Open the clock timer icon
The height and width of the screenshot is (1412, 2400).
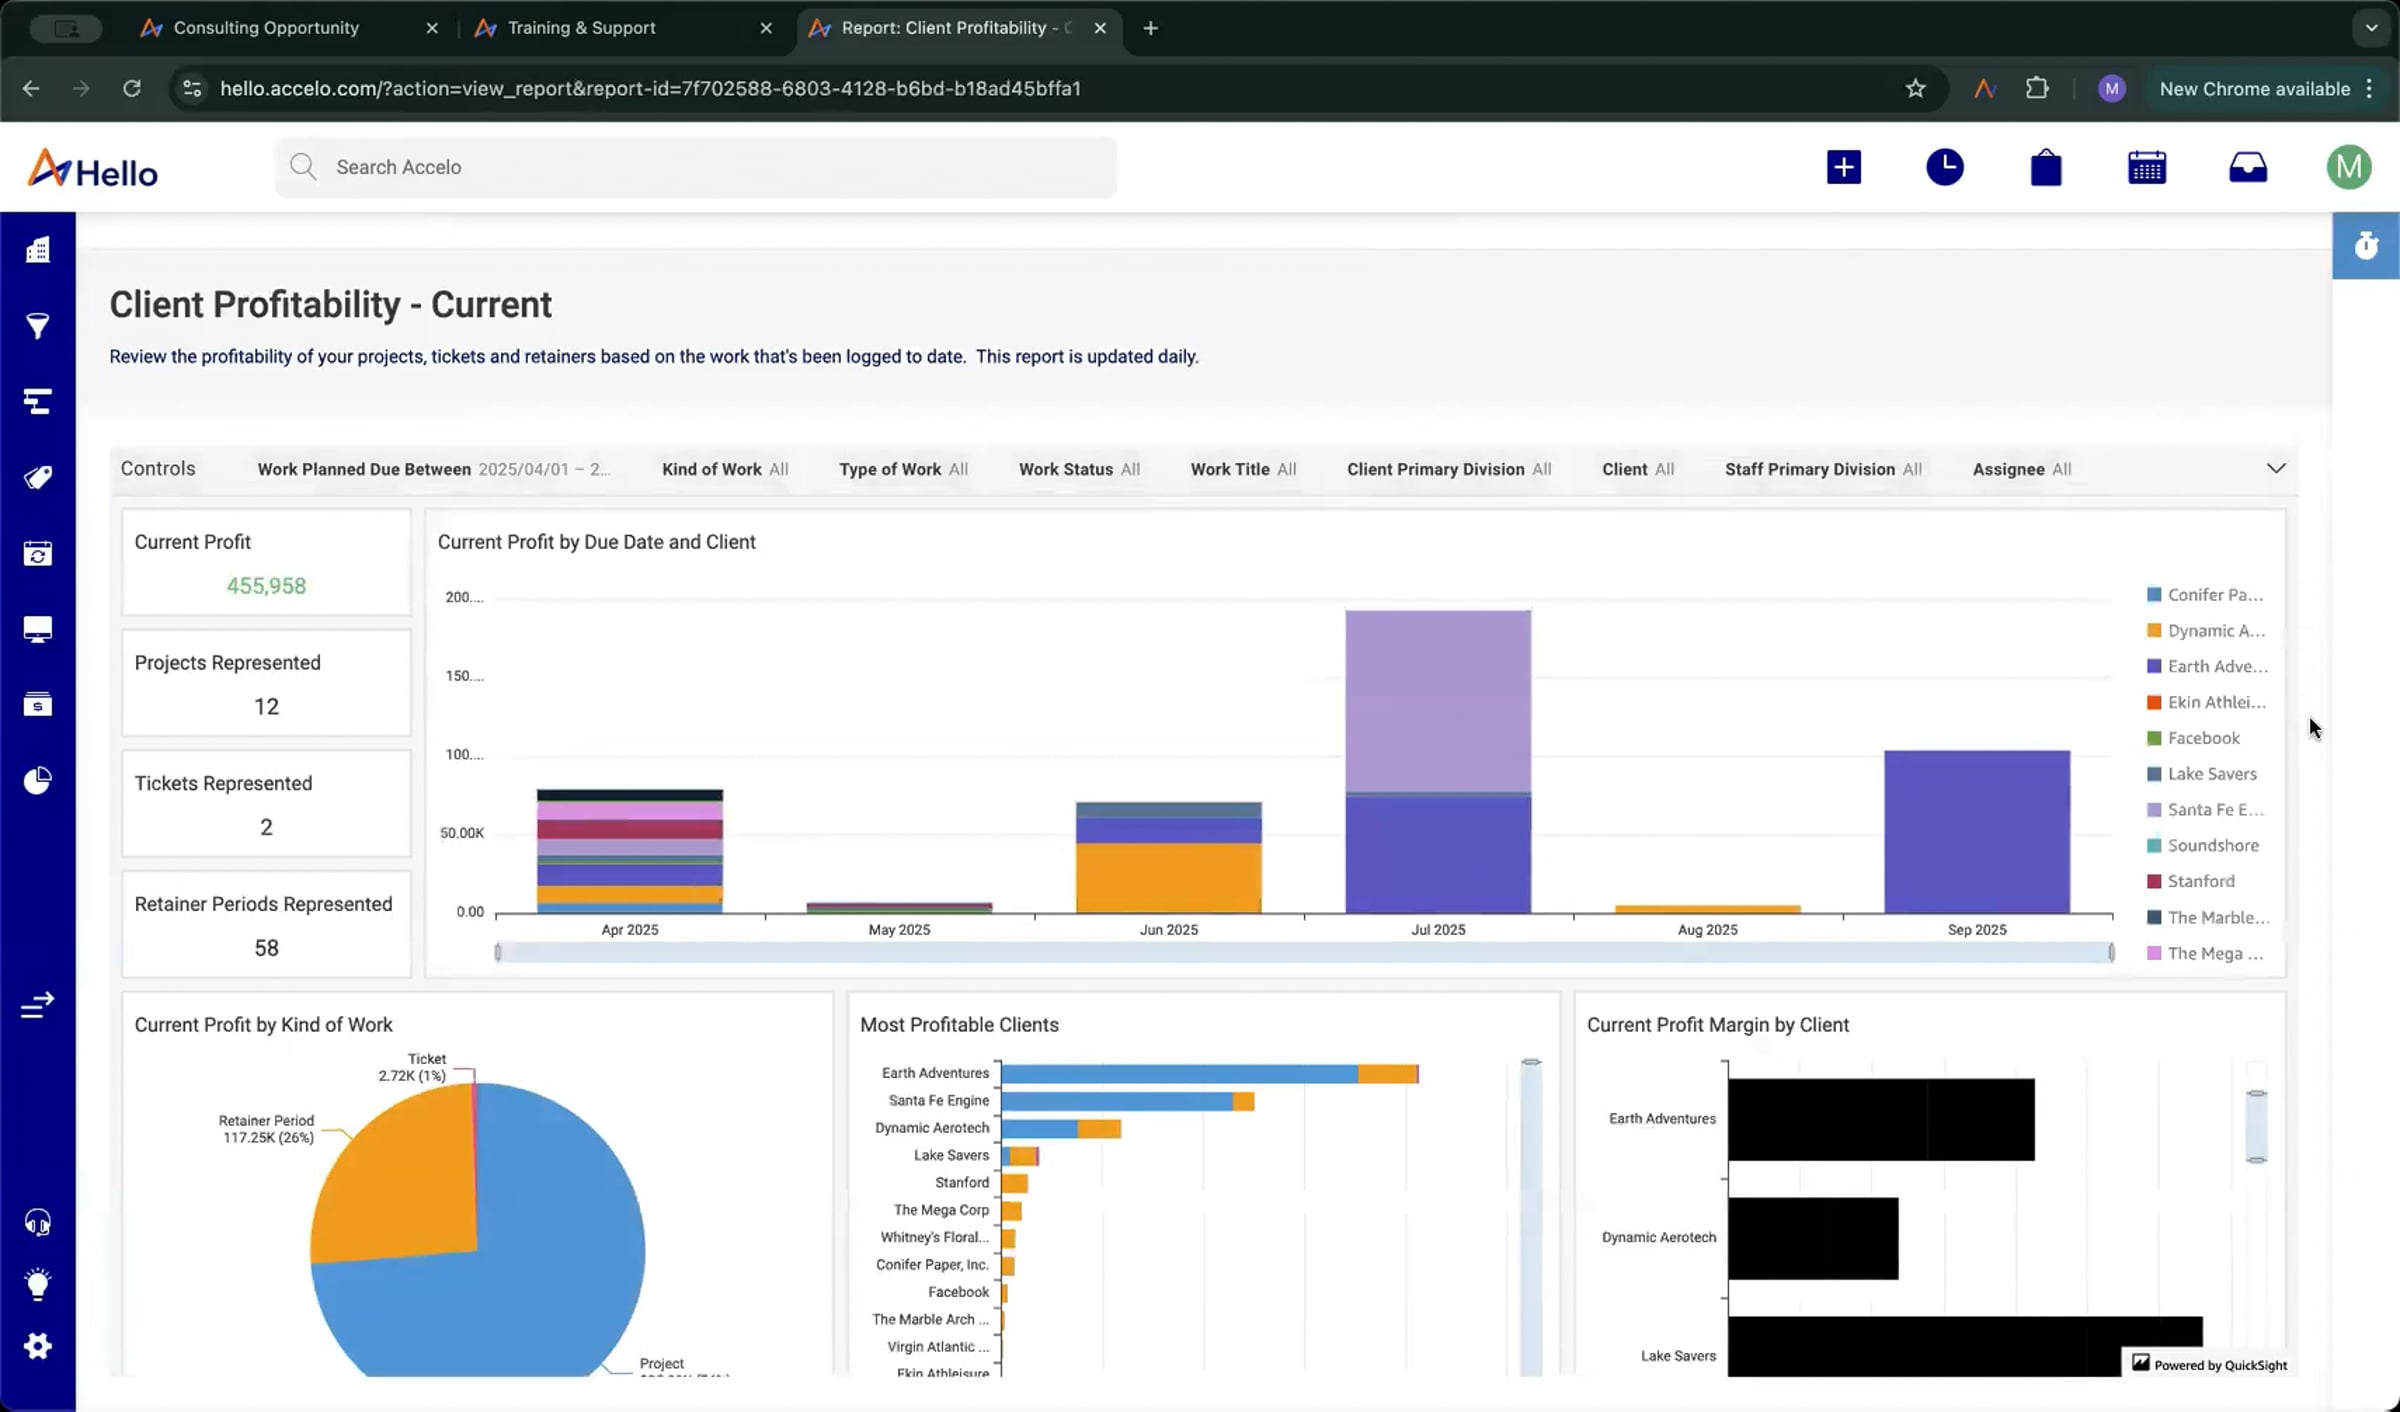tap(1944, 167)
